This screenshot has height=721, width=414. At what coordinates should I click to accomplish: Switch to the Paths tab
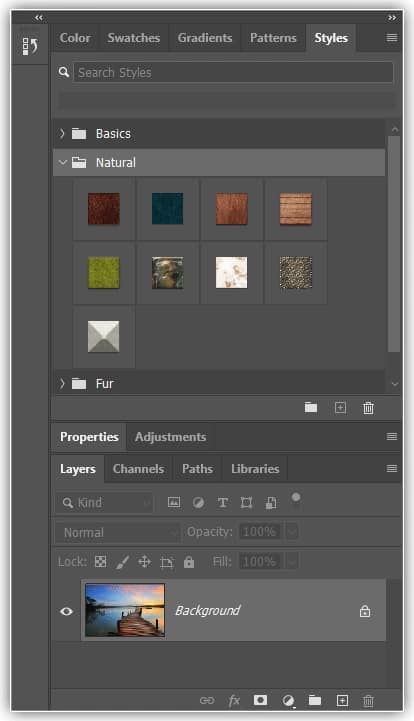(x=197, y=469)
